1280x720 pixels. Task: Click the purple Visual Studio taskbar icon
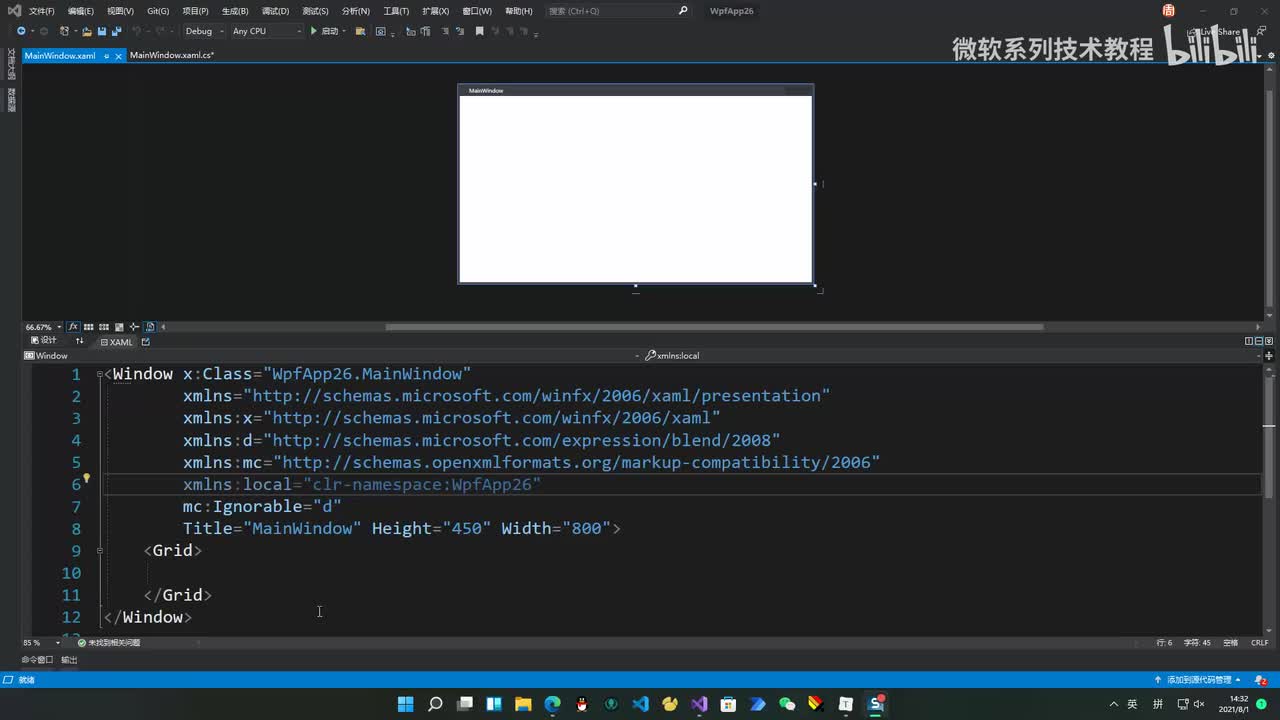click(699, 704)
